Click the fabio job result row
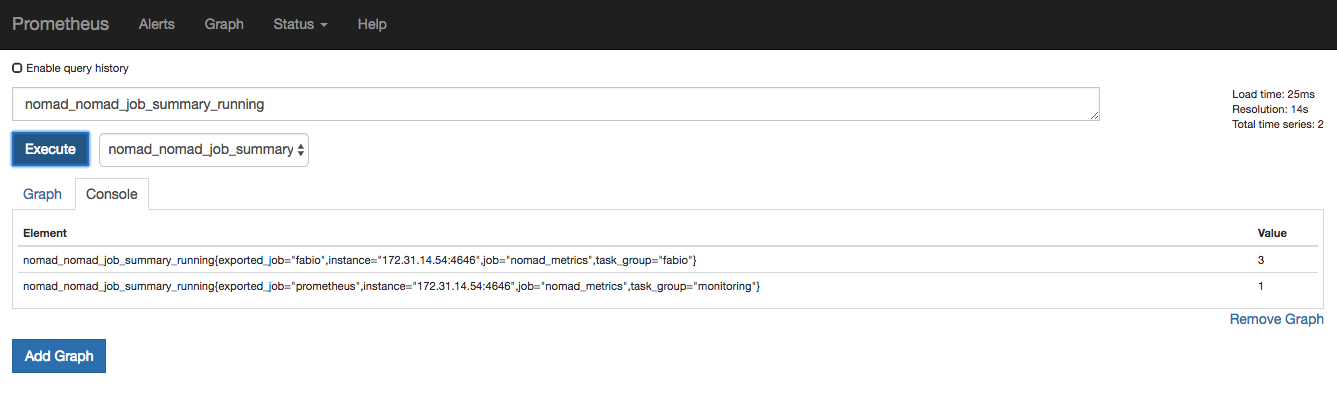 click(668, 260)
